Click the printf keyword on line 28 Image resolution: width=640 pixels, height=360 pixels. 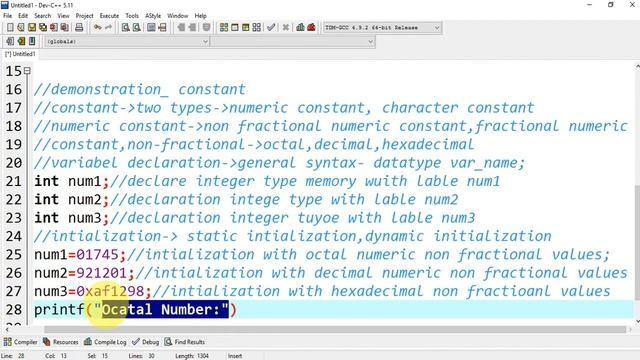(59, 309)
